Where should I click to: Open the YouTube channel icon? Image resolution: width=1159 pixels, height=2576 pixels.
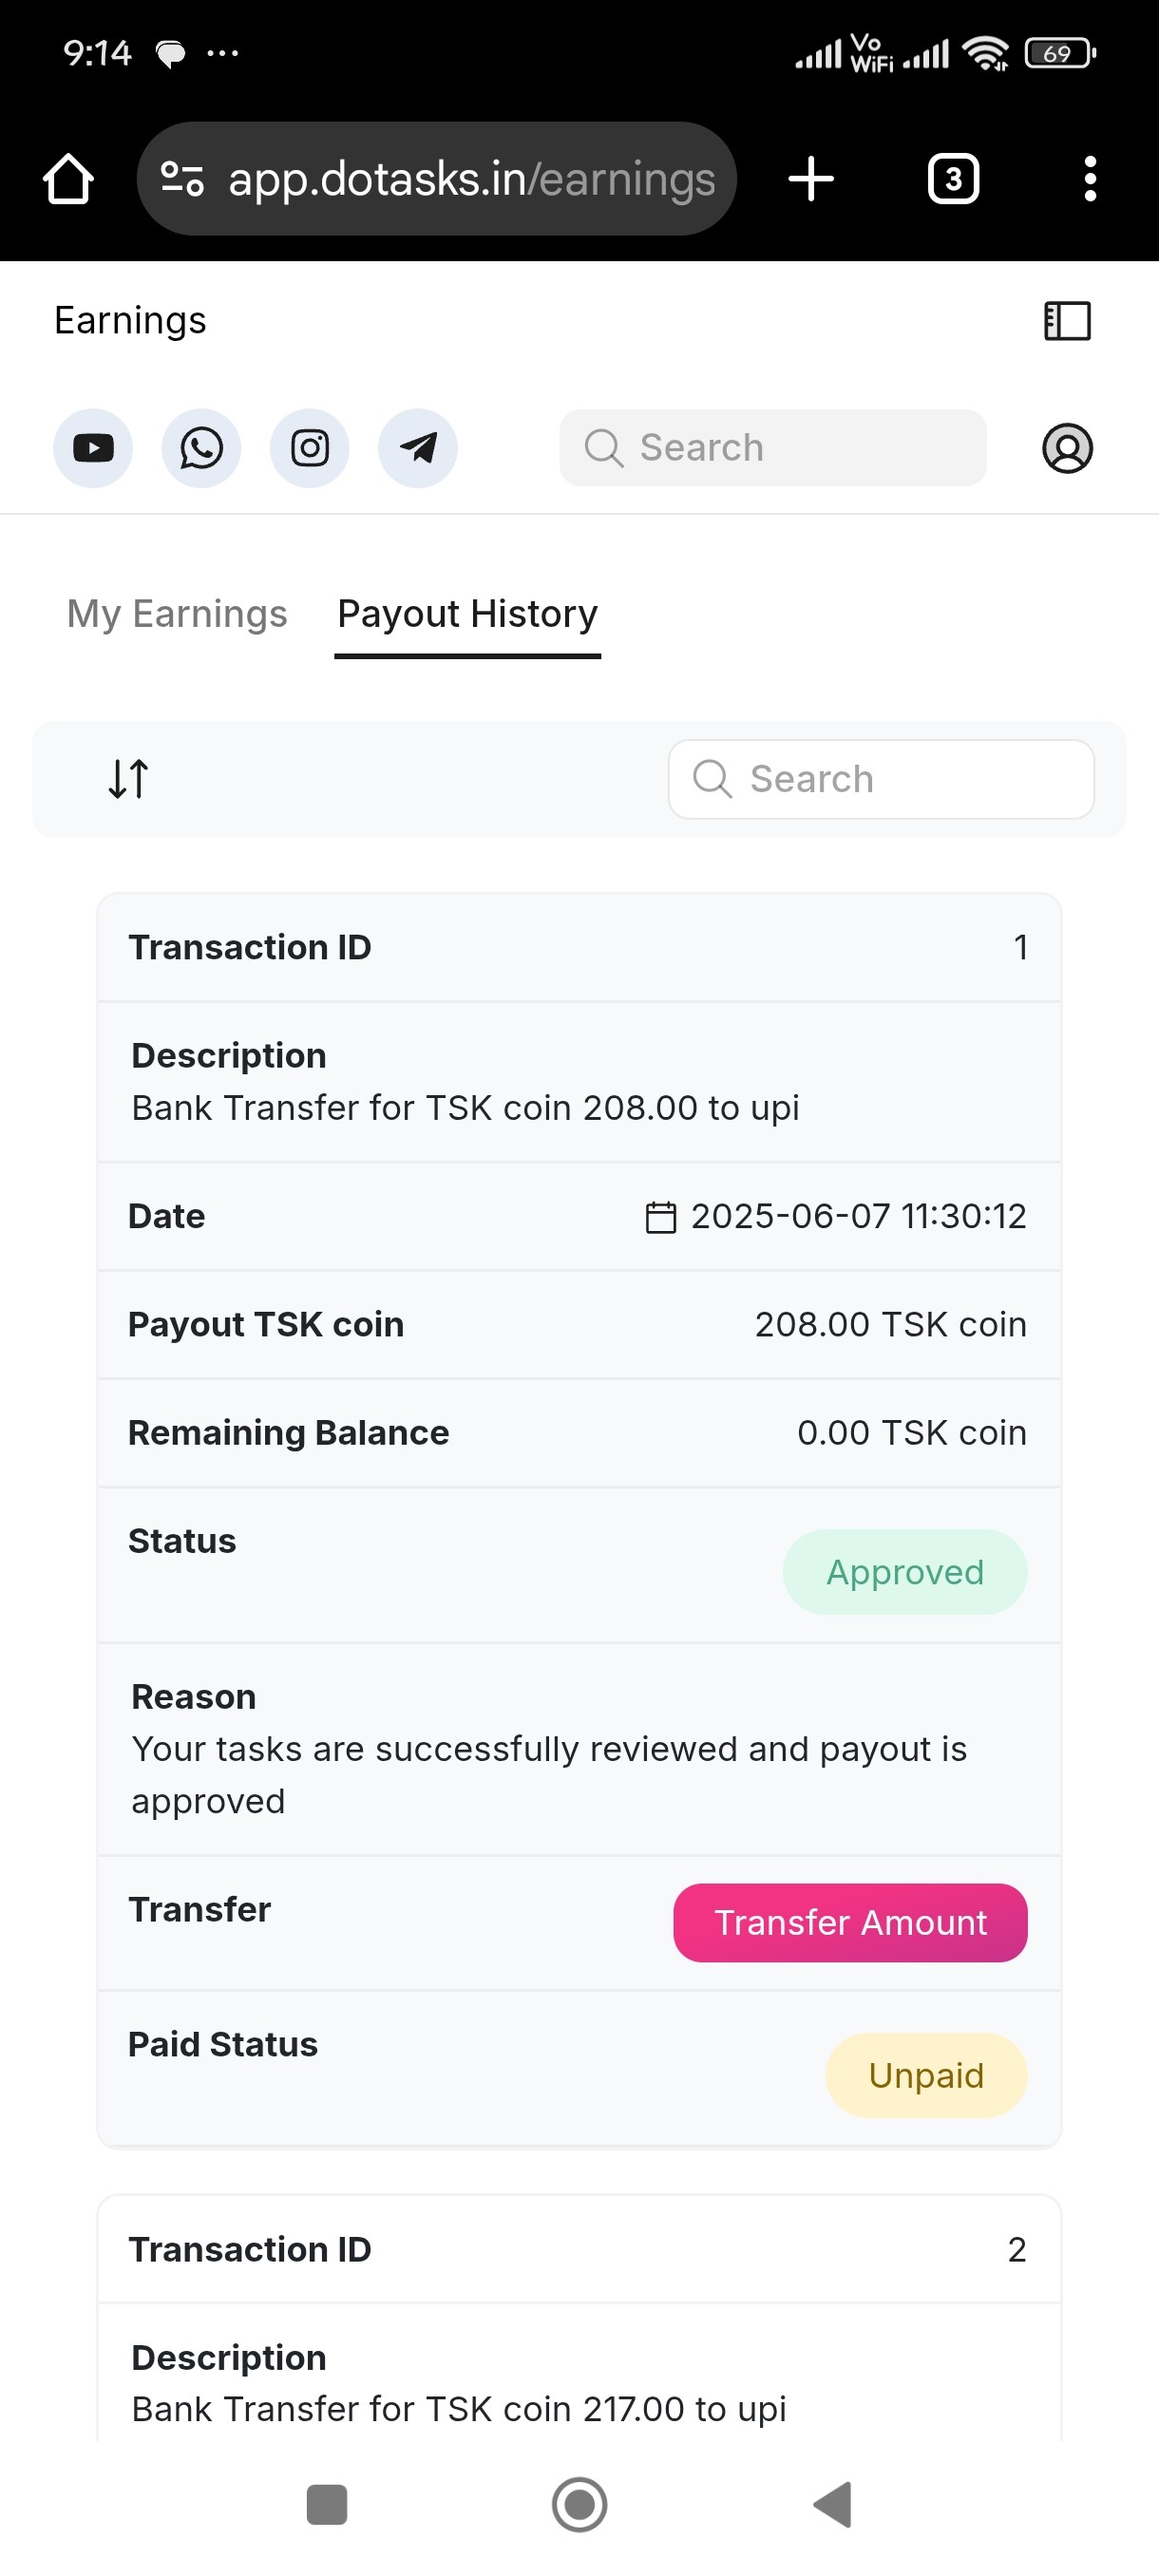[x=93, y=448]
